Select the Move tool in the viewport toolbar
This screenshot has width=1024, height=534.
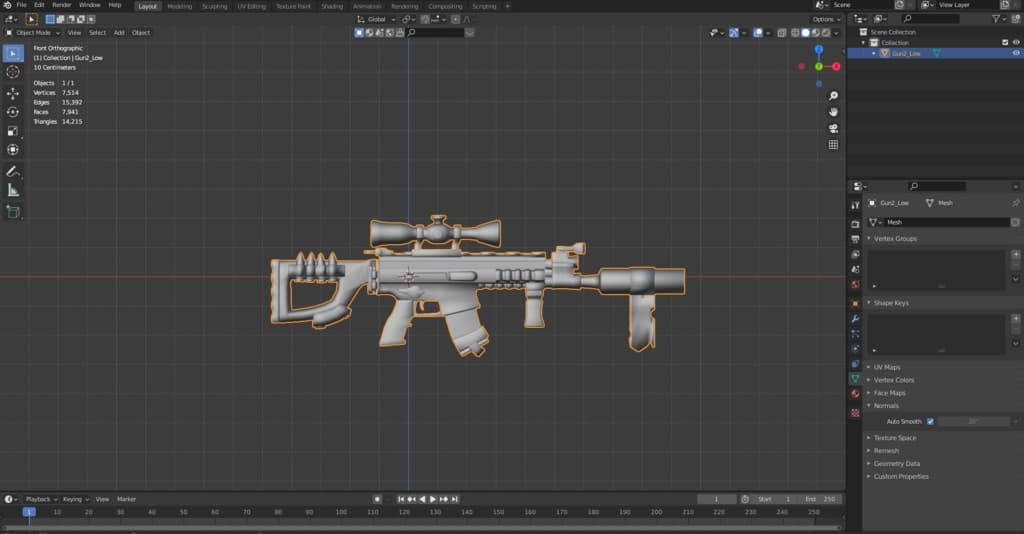(x=13, y=93)
